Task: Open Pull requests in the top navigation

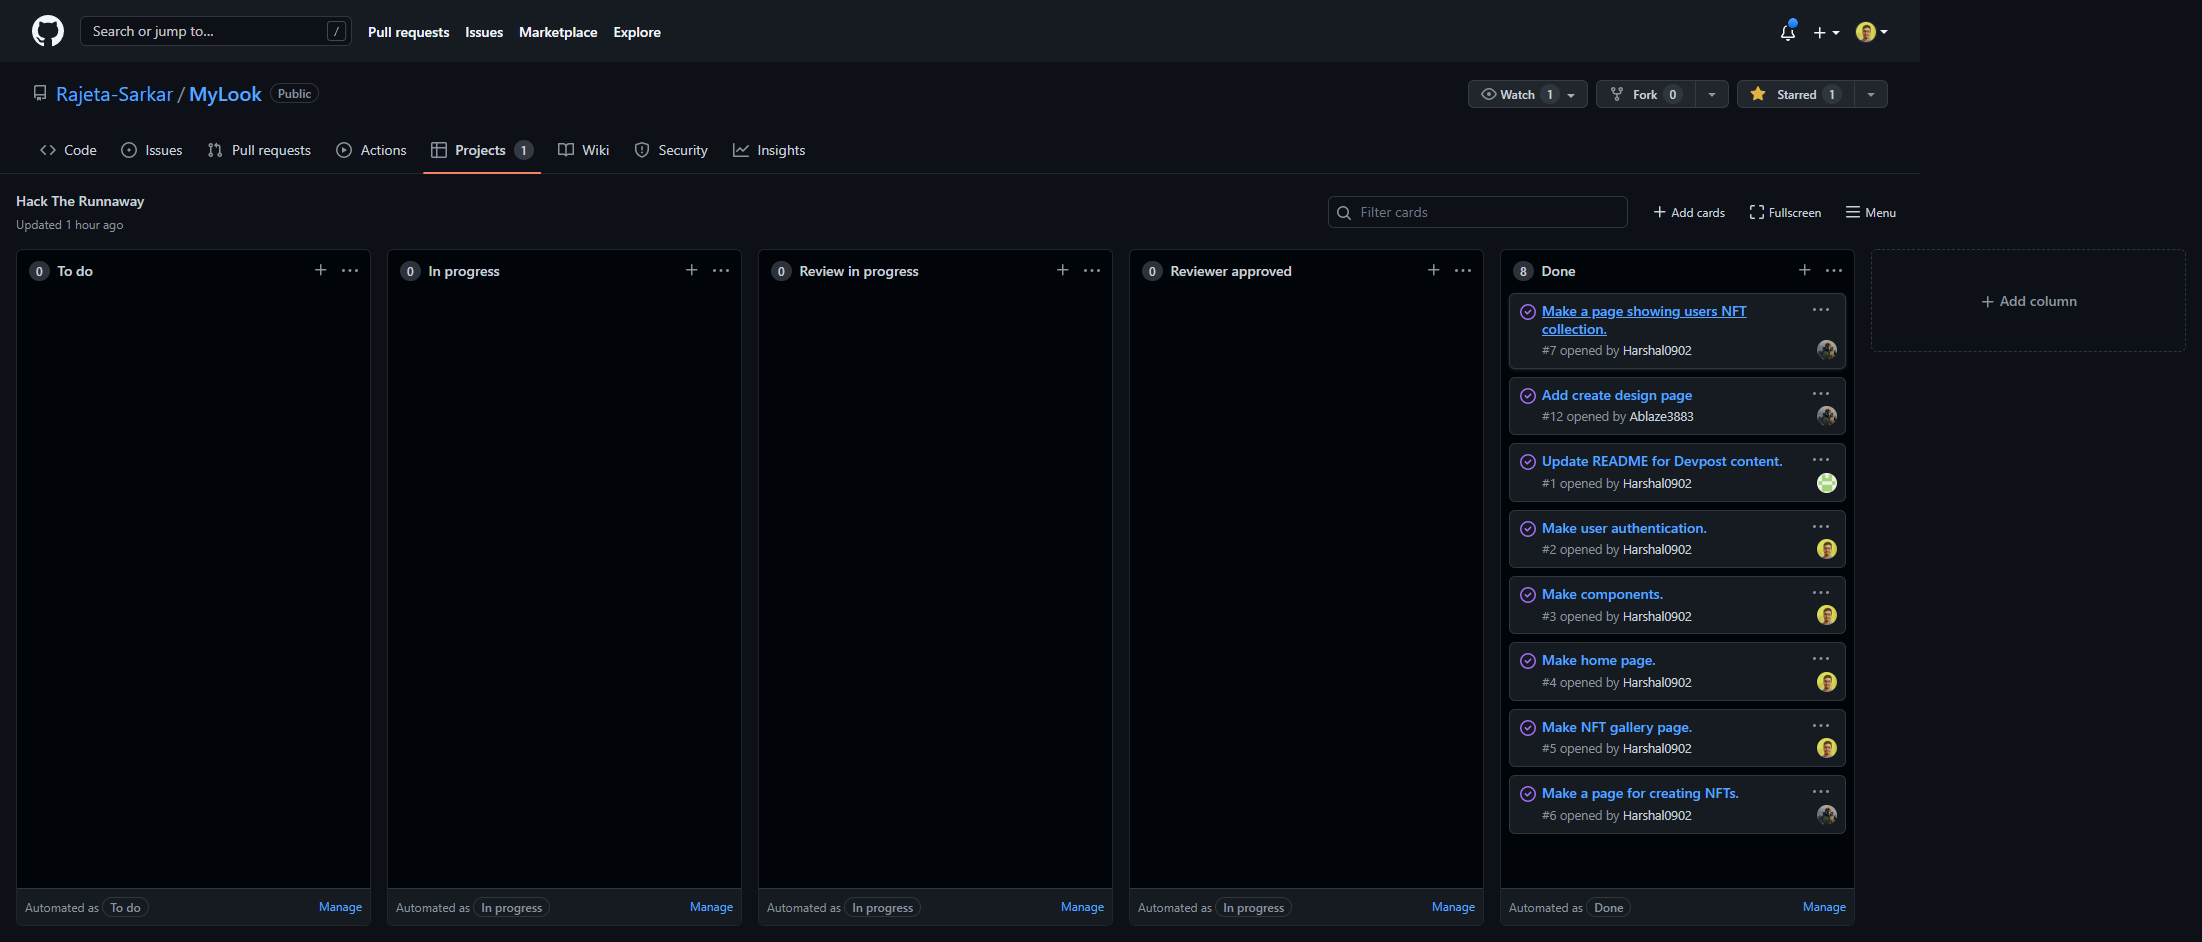Action: [x=409, y=32]
